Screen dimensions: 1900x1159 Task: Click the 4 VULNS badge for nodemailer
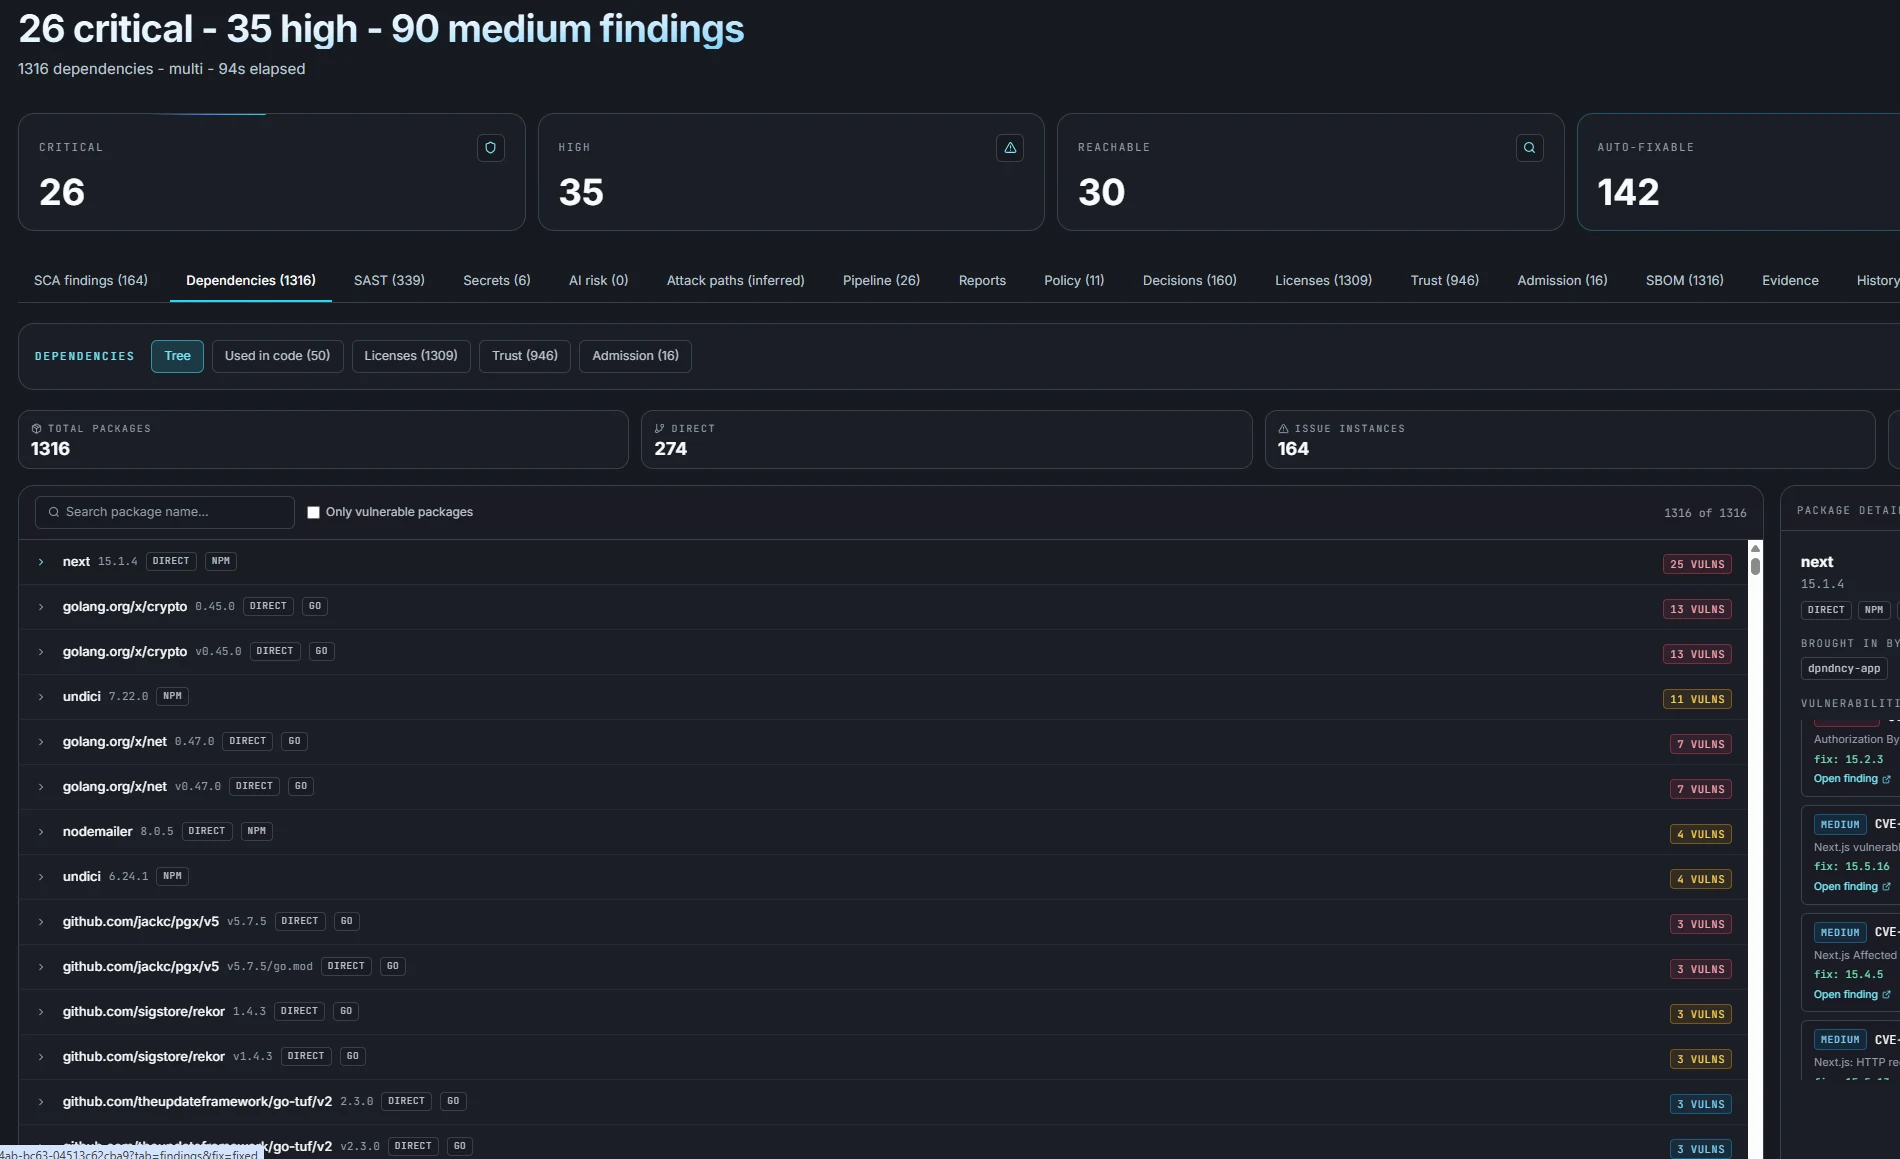(1700, 834)
